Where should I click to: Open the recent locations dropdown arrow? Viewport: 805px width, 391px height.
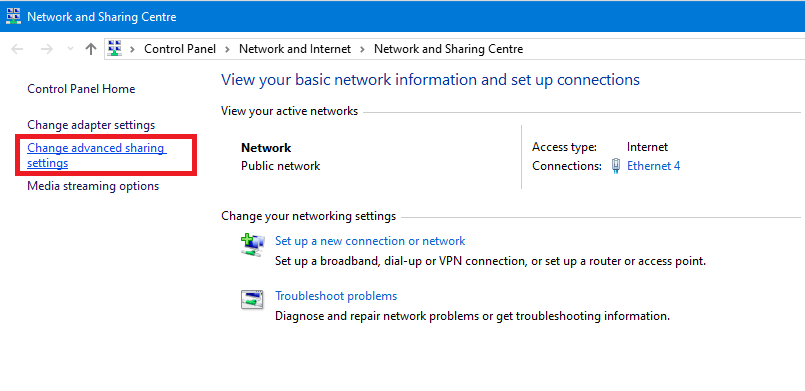[x=70, y=49]
